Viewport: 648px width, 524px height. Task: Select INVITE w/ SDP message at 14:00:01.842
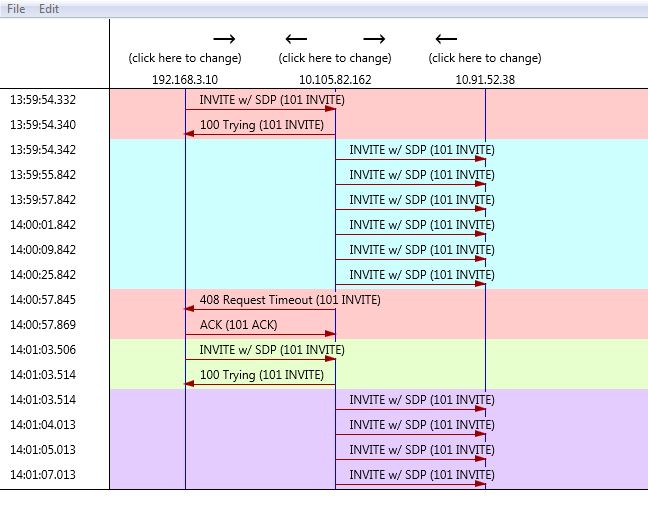[x=422, y=225]
